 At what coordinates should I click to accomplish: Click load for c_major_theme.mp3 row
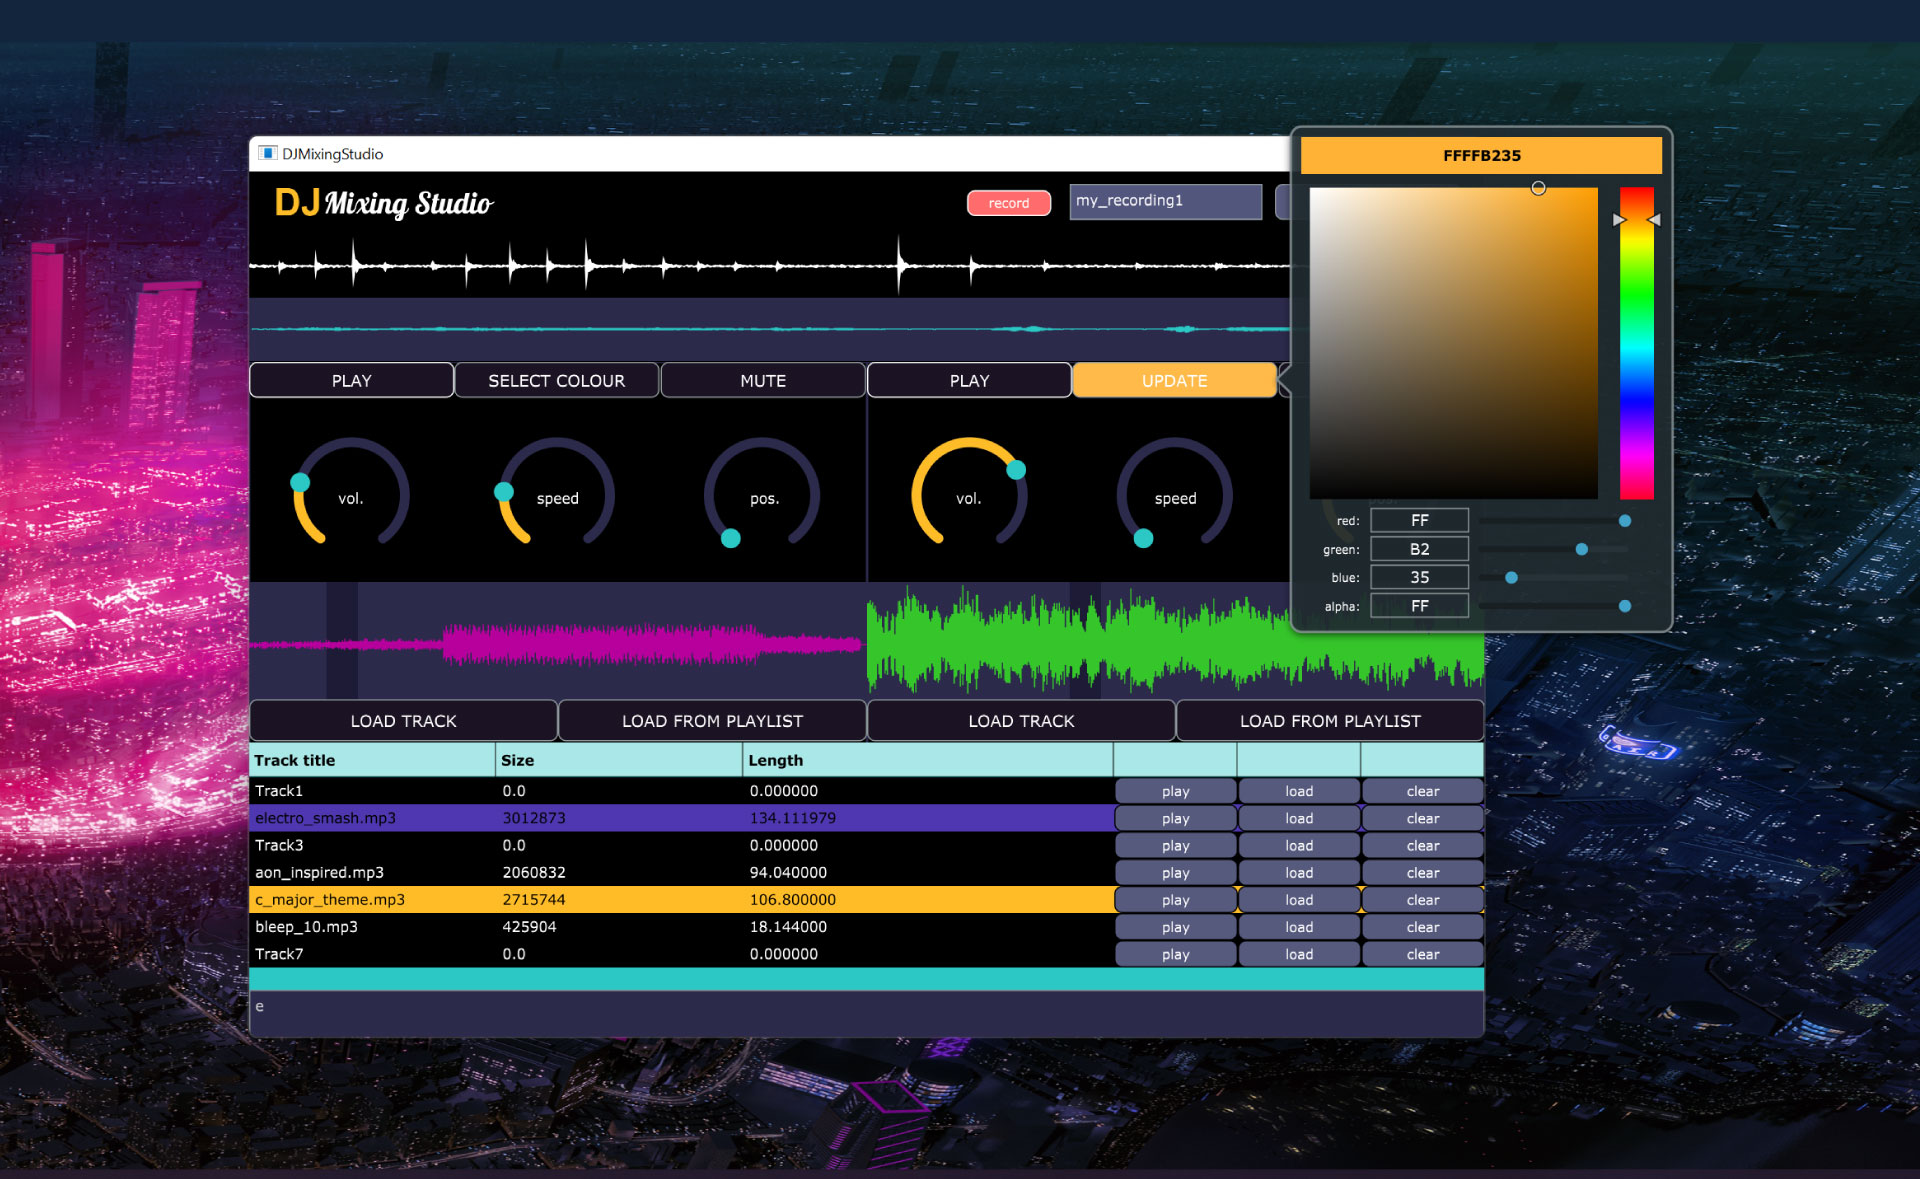tap(1298, 900)
